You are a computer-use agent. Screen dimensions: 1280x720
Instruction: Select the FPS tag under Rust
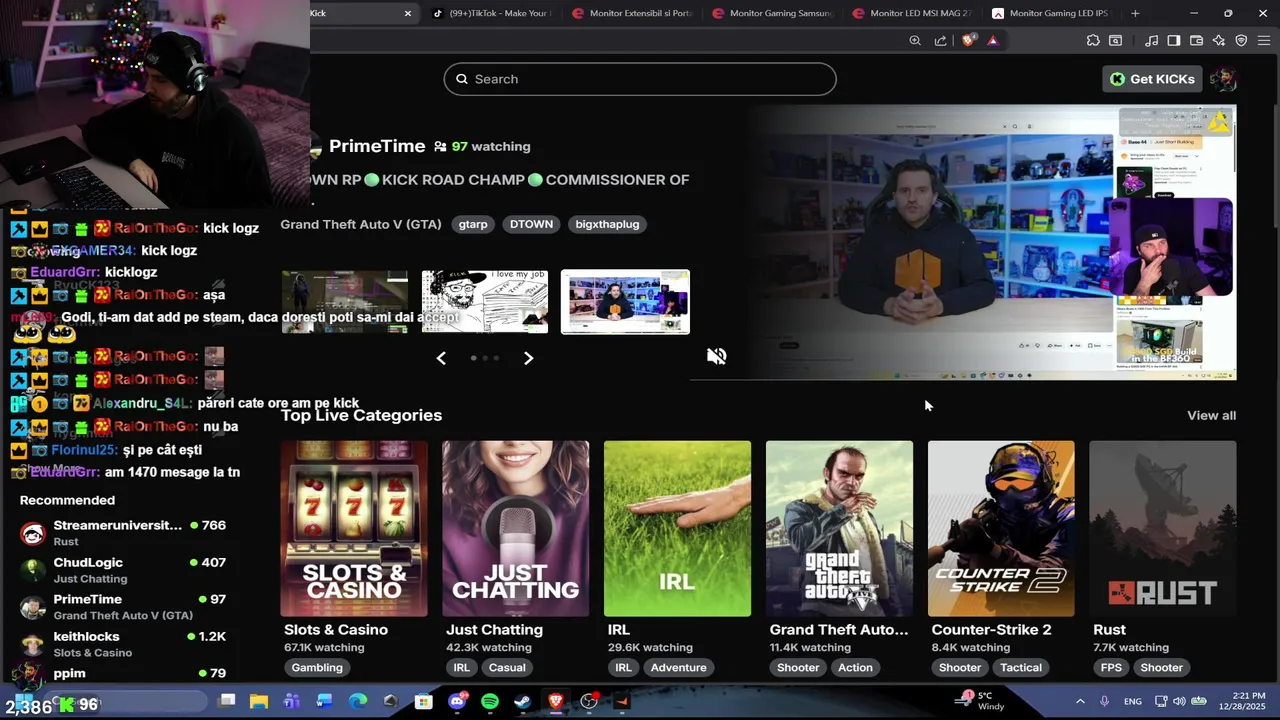pyautogui.click(x=1111, y=667)
